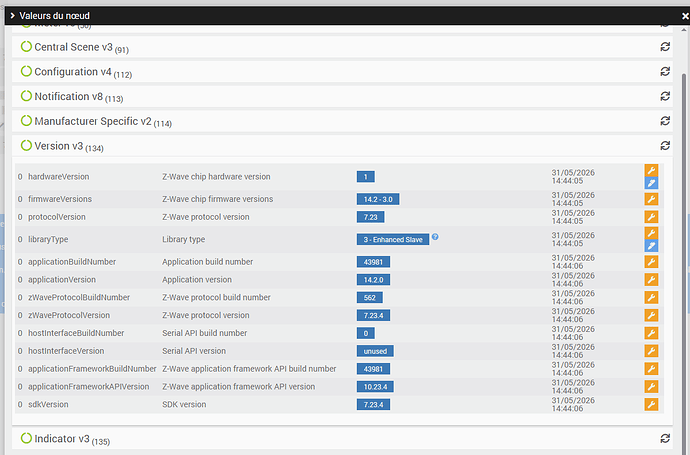Click the hostInterfaceVersion value unused

point(375,351)
